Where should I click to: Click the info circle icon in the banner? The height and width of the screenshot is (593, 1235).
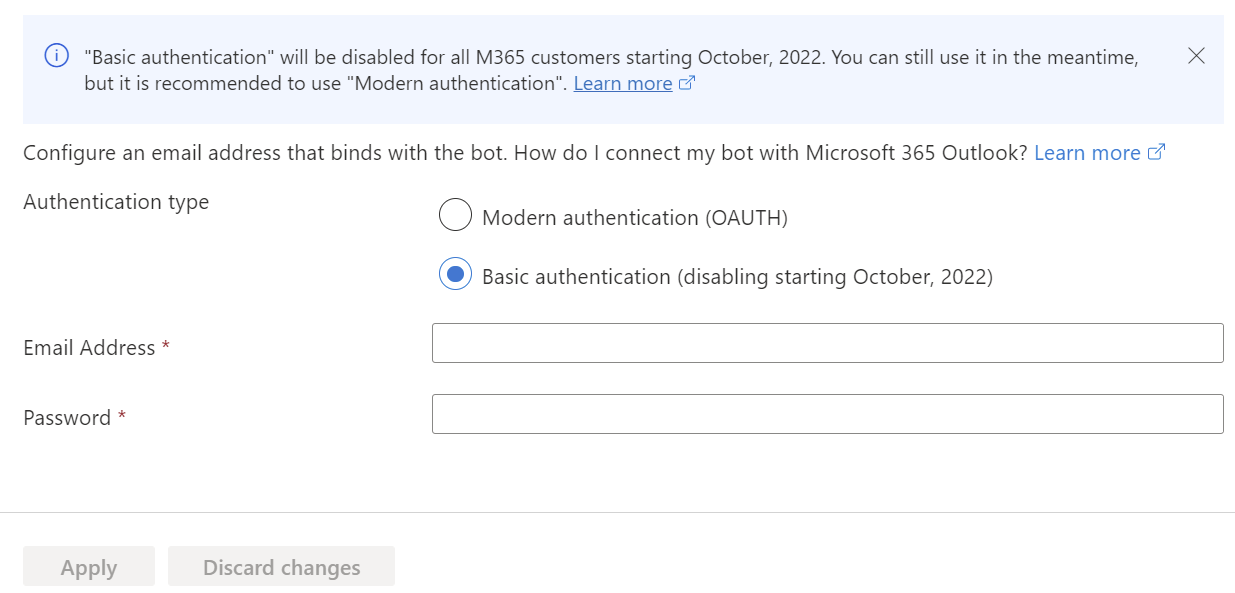pyautogui.click(x=55, y=55)
